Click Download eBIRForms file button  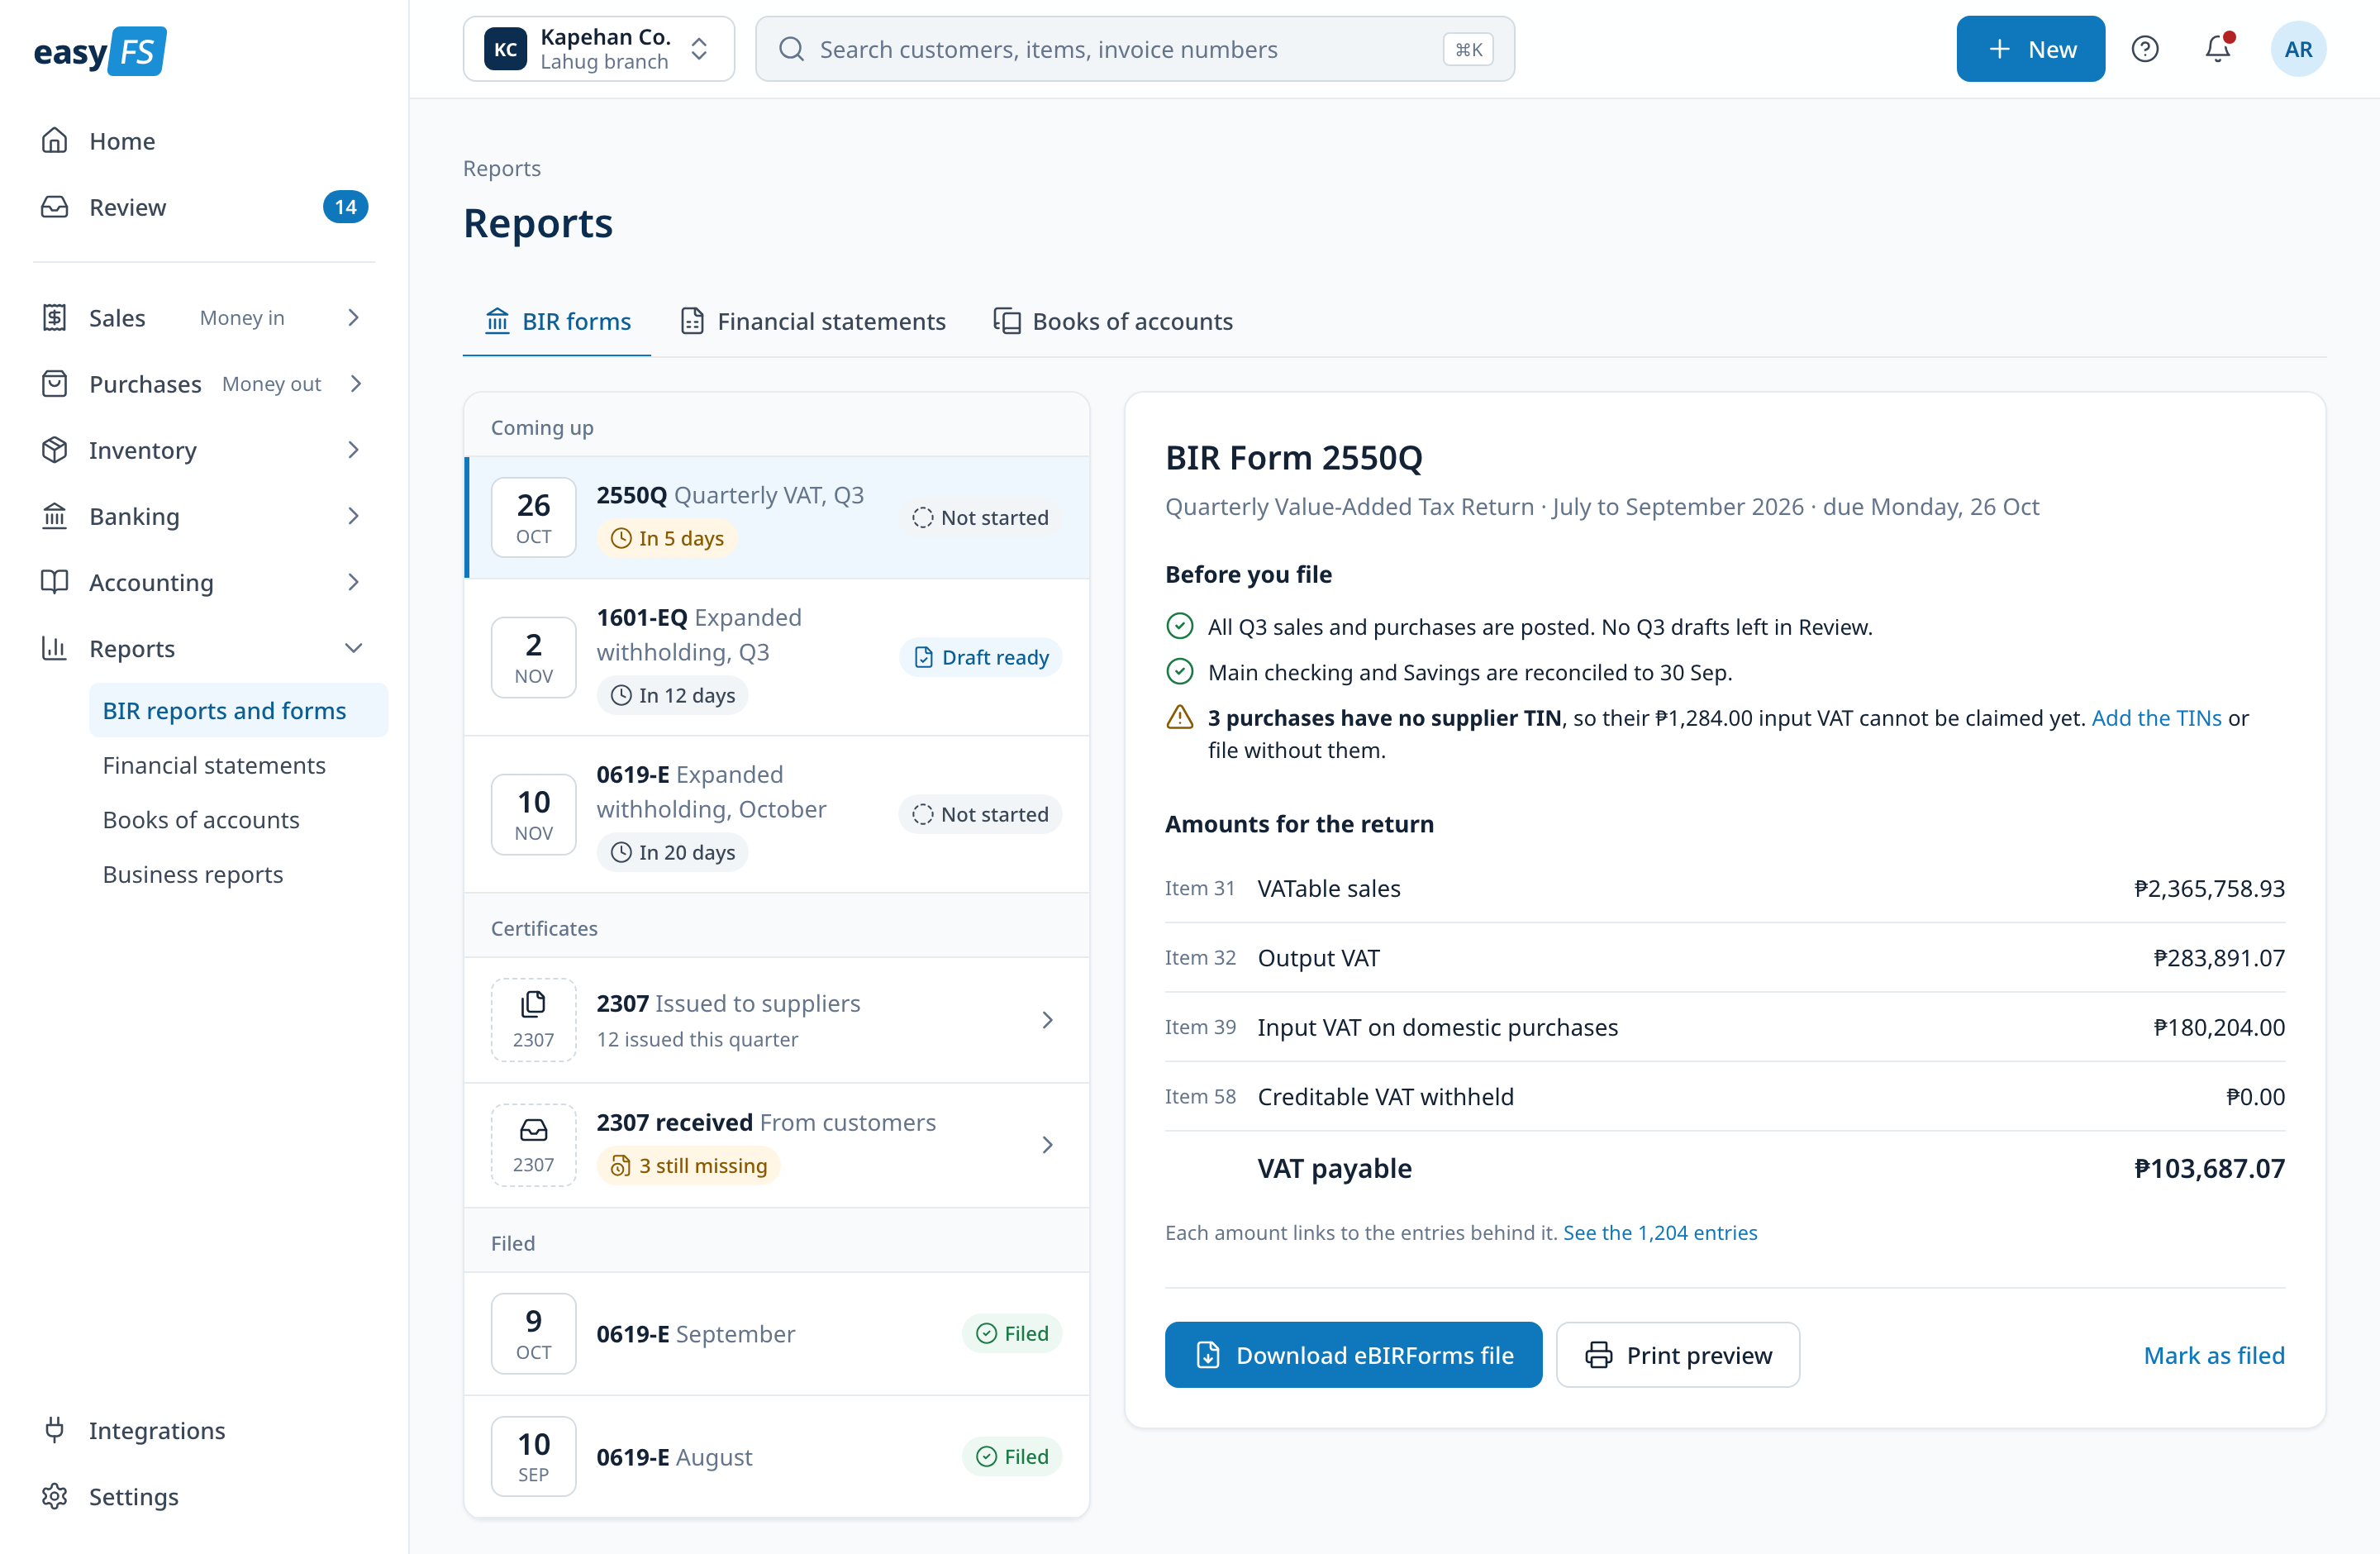click(x=1353, y=1355)
